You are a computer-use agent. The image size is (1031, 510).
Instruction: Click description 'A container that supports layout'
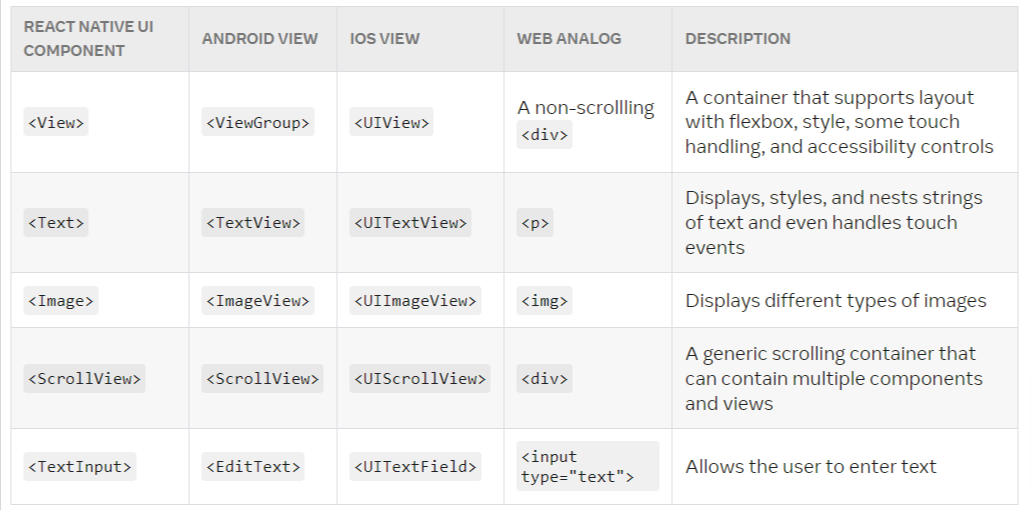839,122
